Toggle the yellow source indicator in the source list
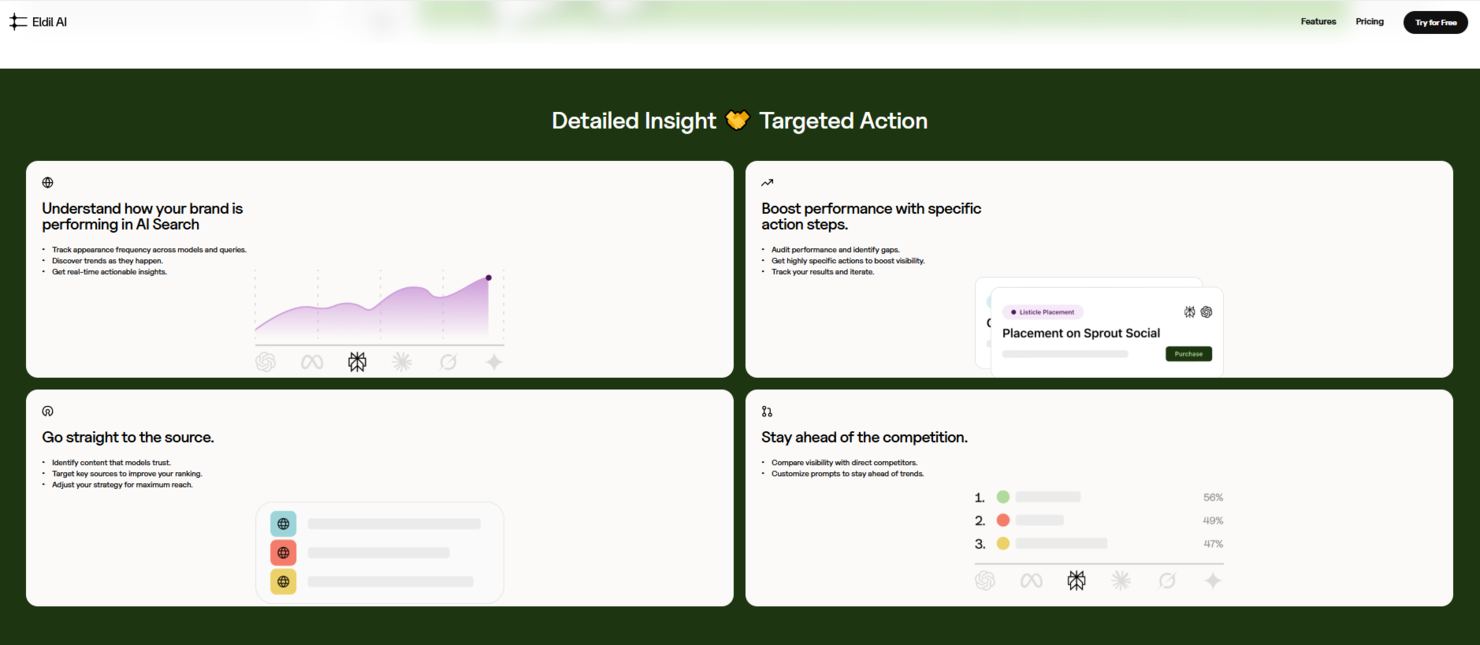The height and width of the screenshot is (645, 1480). tap(283, 581)
